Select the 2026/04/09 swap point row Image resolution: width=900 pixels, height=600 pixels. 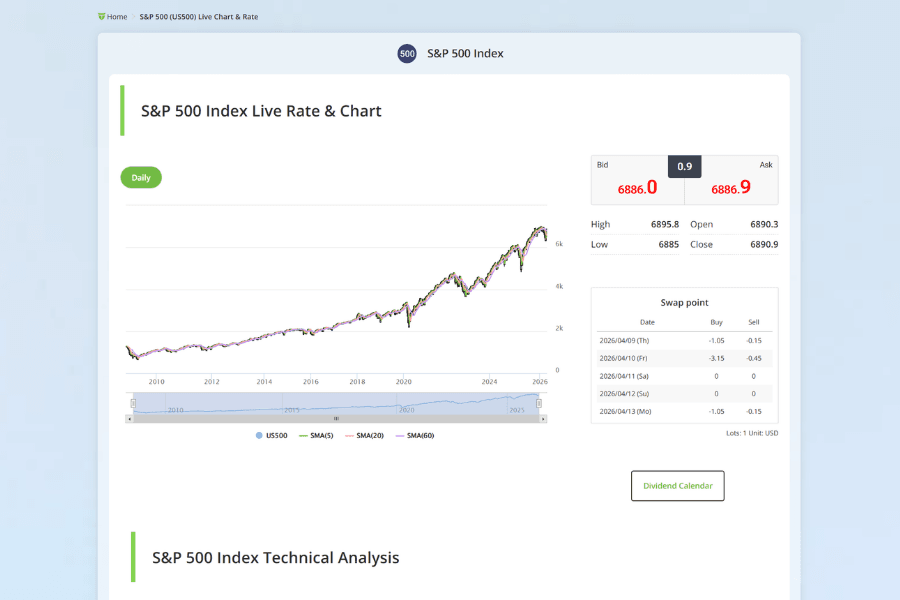pyautogui.click(x=684, y=340)
